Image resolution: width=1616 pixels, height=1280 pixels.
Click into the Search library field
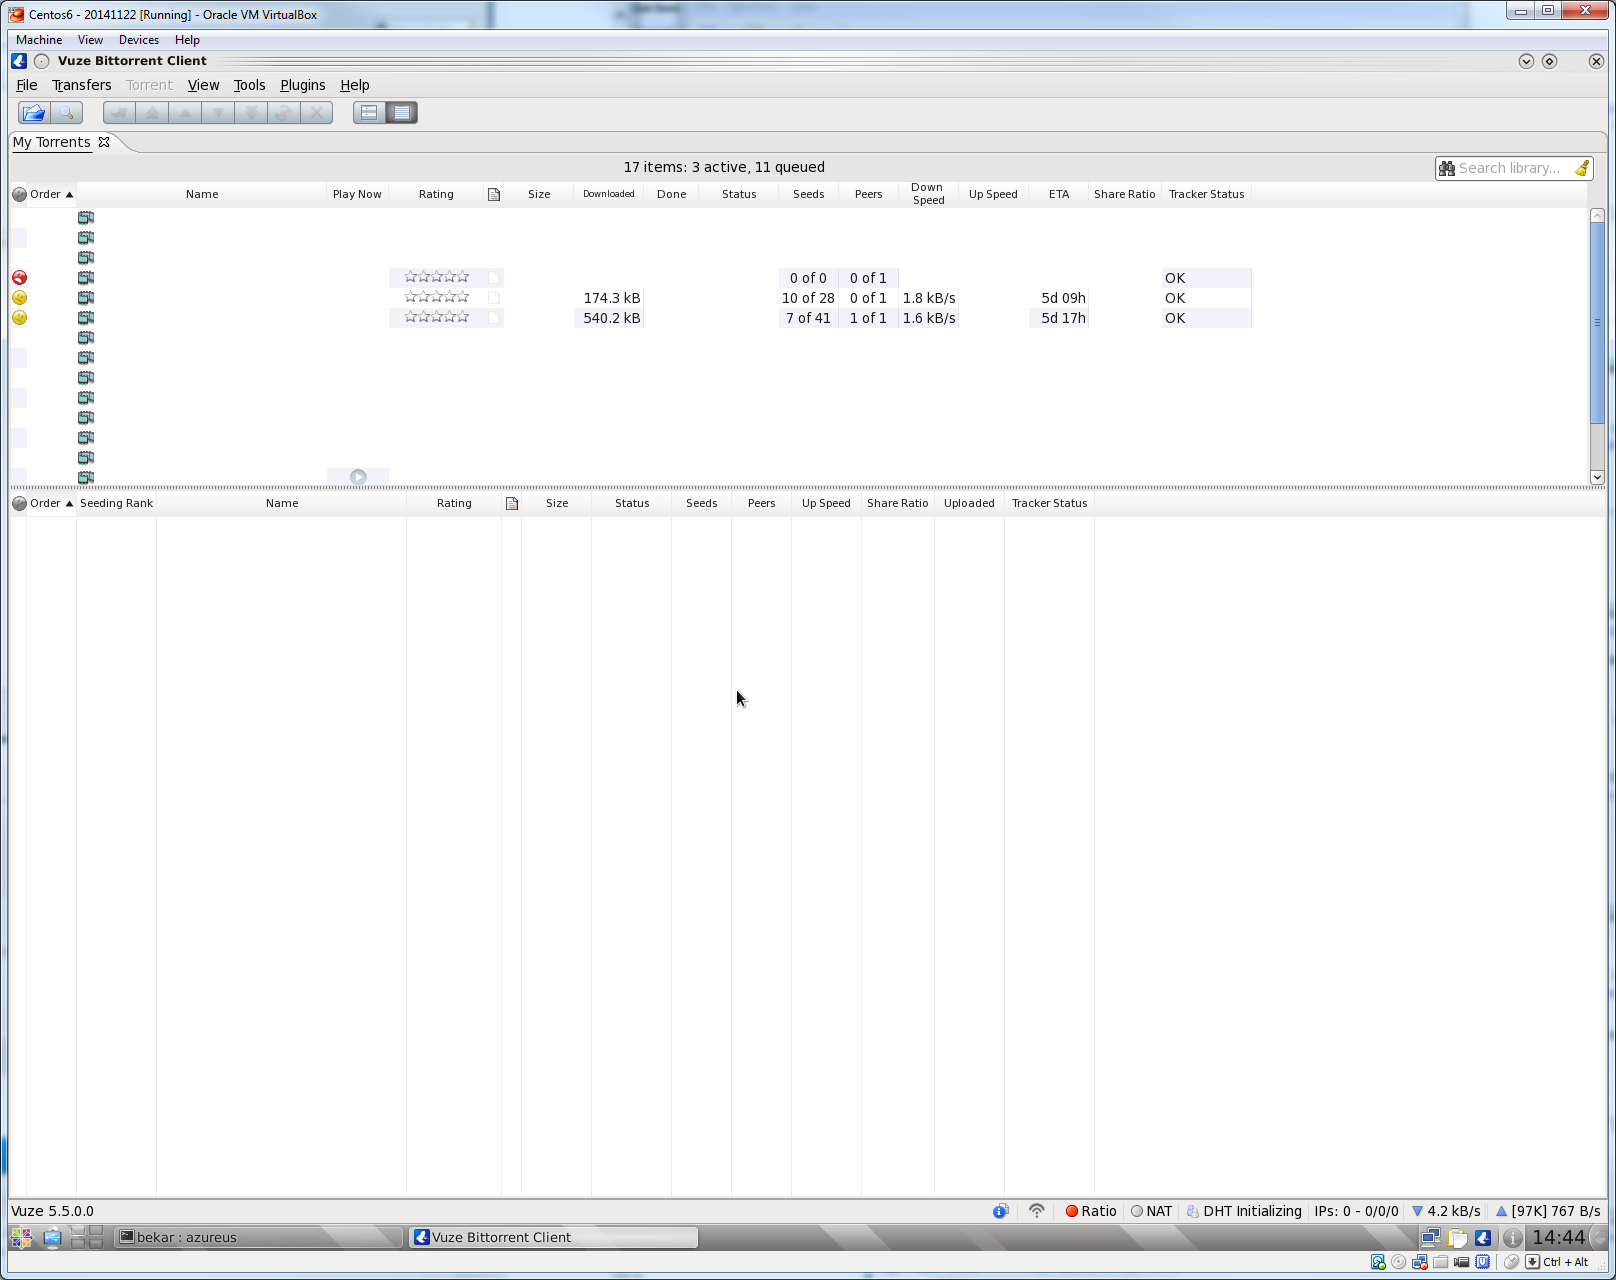tap(1513, 168)
